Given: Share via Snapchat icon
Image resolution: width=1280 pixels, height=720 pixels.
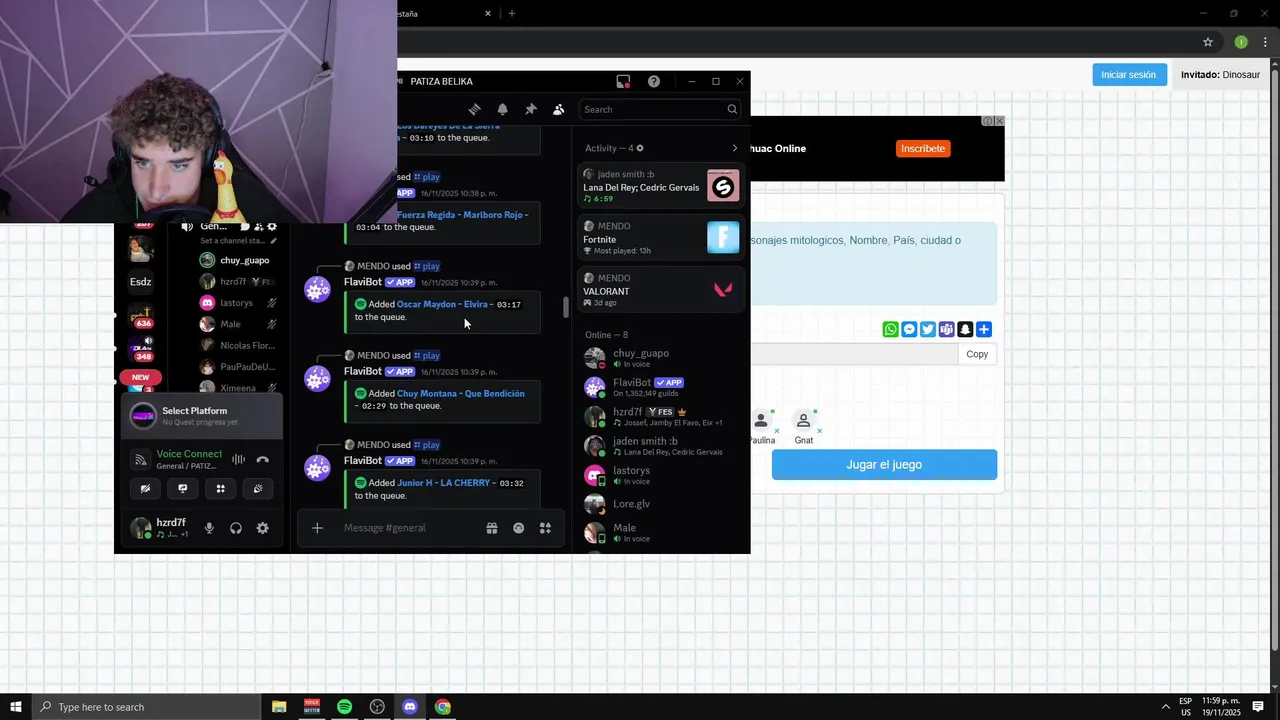Looking at the screenshot, I should point(965,329).
